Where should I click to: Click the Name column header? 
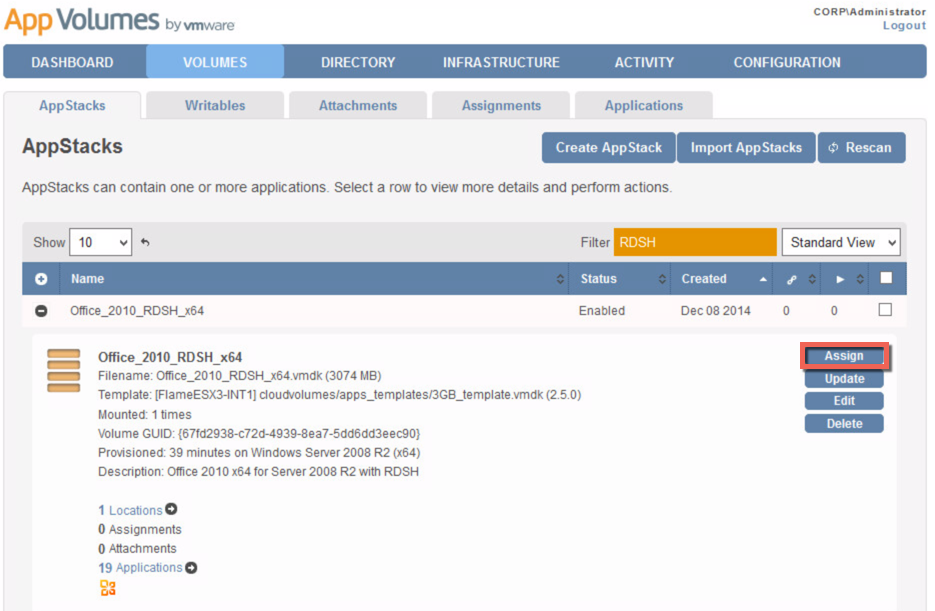pos(87,279)
